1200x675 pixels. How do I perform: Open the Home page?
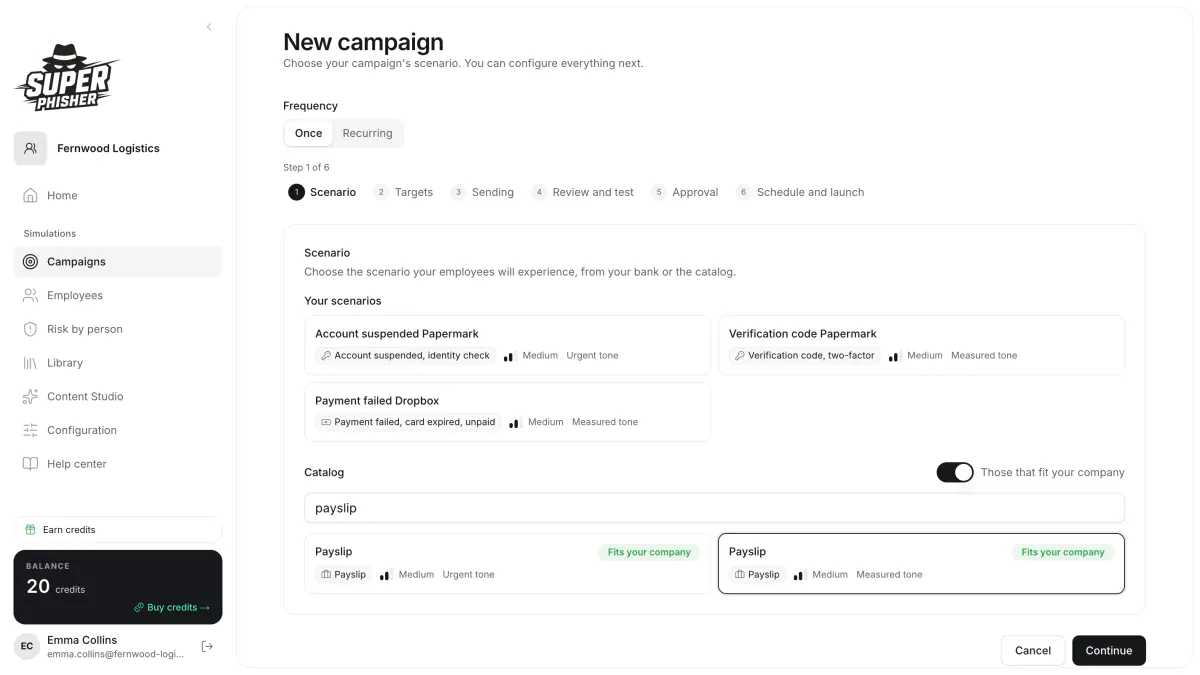point(118,196)
